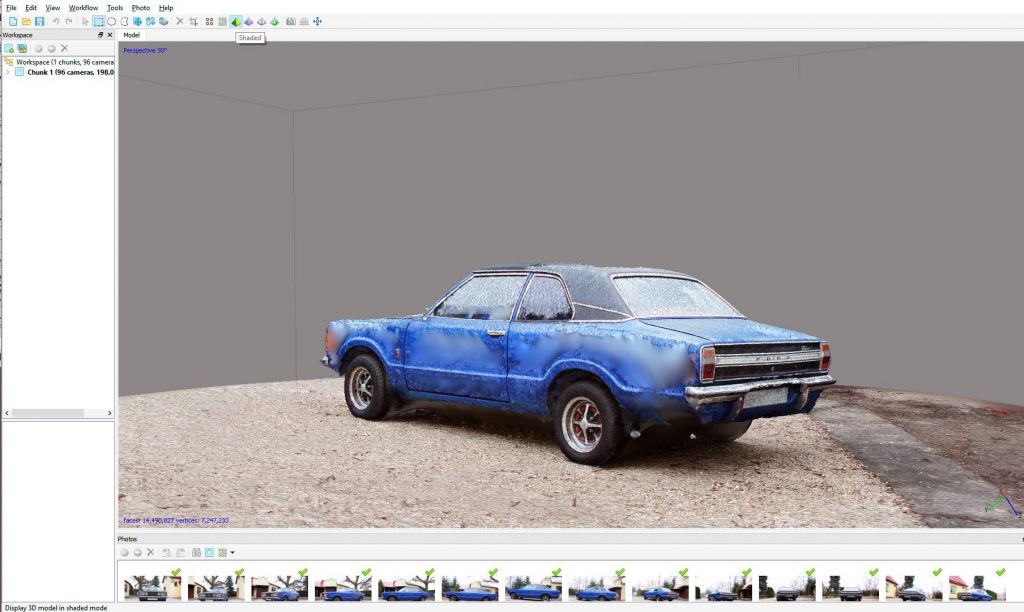Switch to Textured model view mode

coord(274,21)
